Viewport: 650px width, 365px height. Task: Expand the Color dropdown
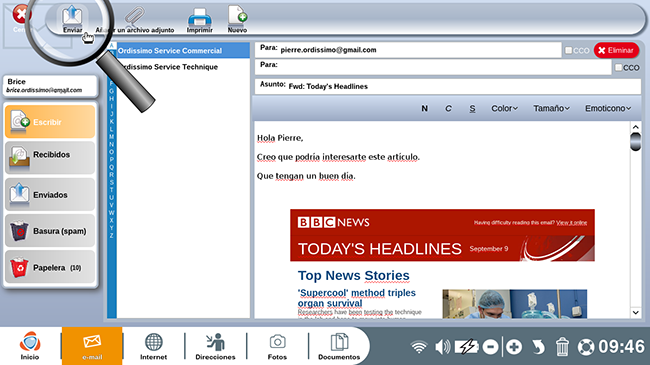pyautogui.click(x=504, y=108)
